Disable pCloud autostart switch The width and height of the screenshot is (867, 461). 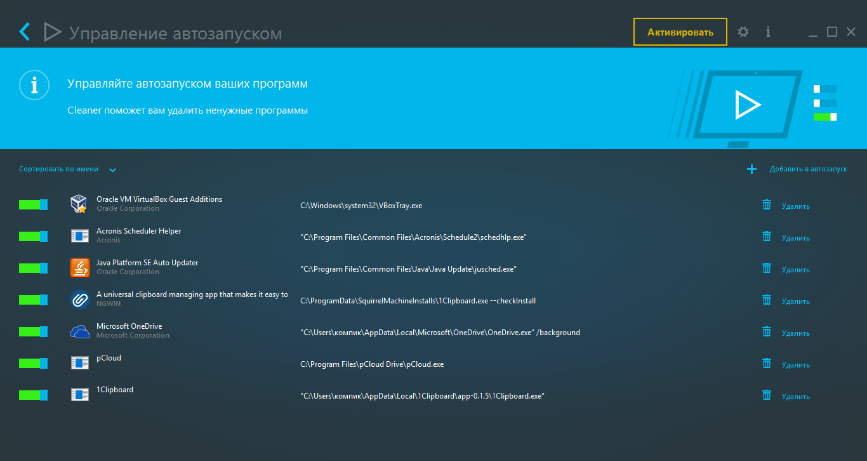pos(33,363)
